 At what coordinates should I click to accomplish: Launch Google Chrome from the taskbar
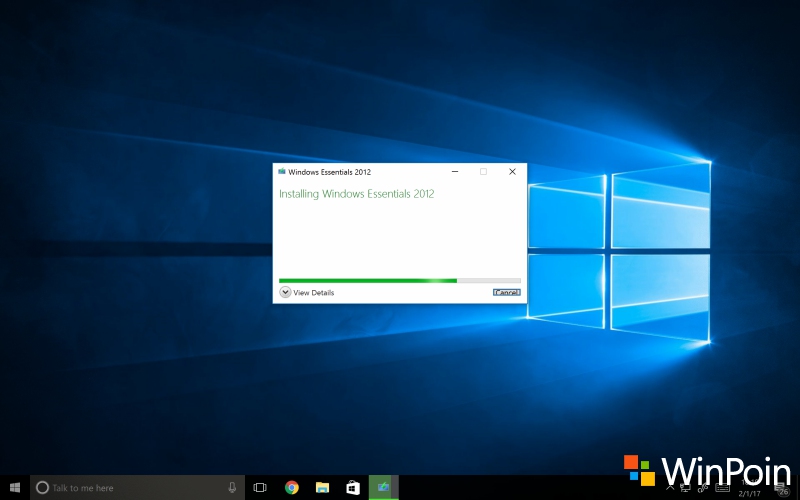coord(292,488)
